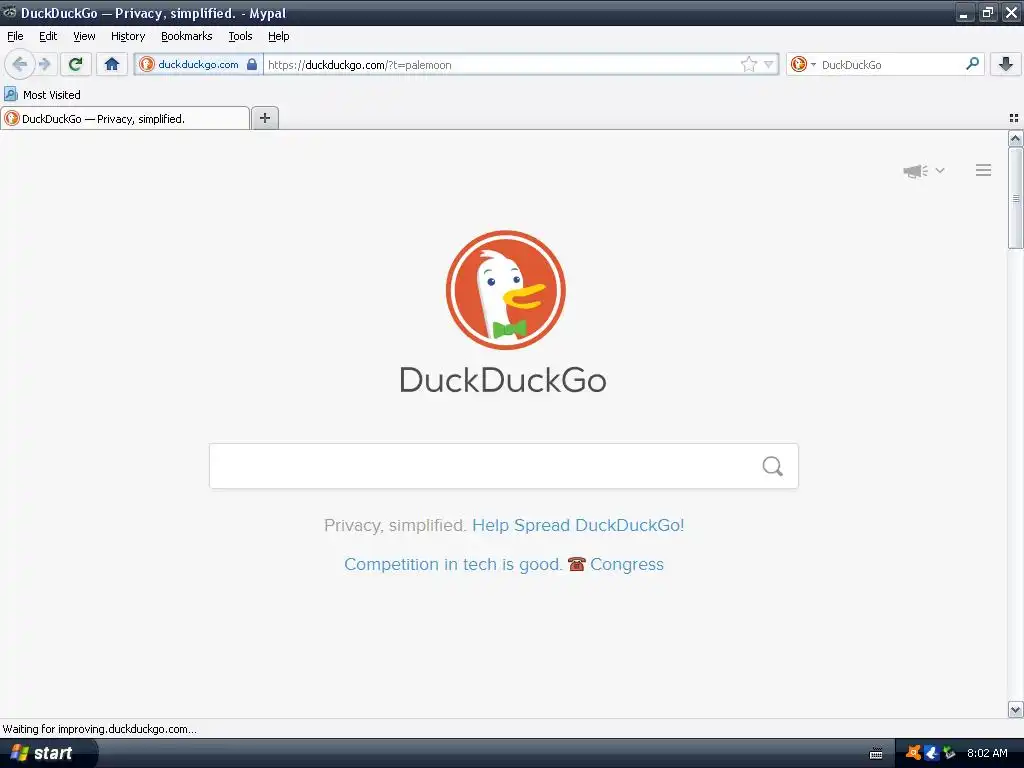The image size is (1024, 768).
Task: Click the DuckDuckGo wordmark text
Action: [503, 380]
